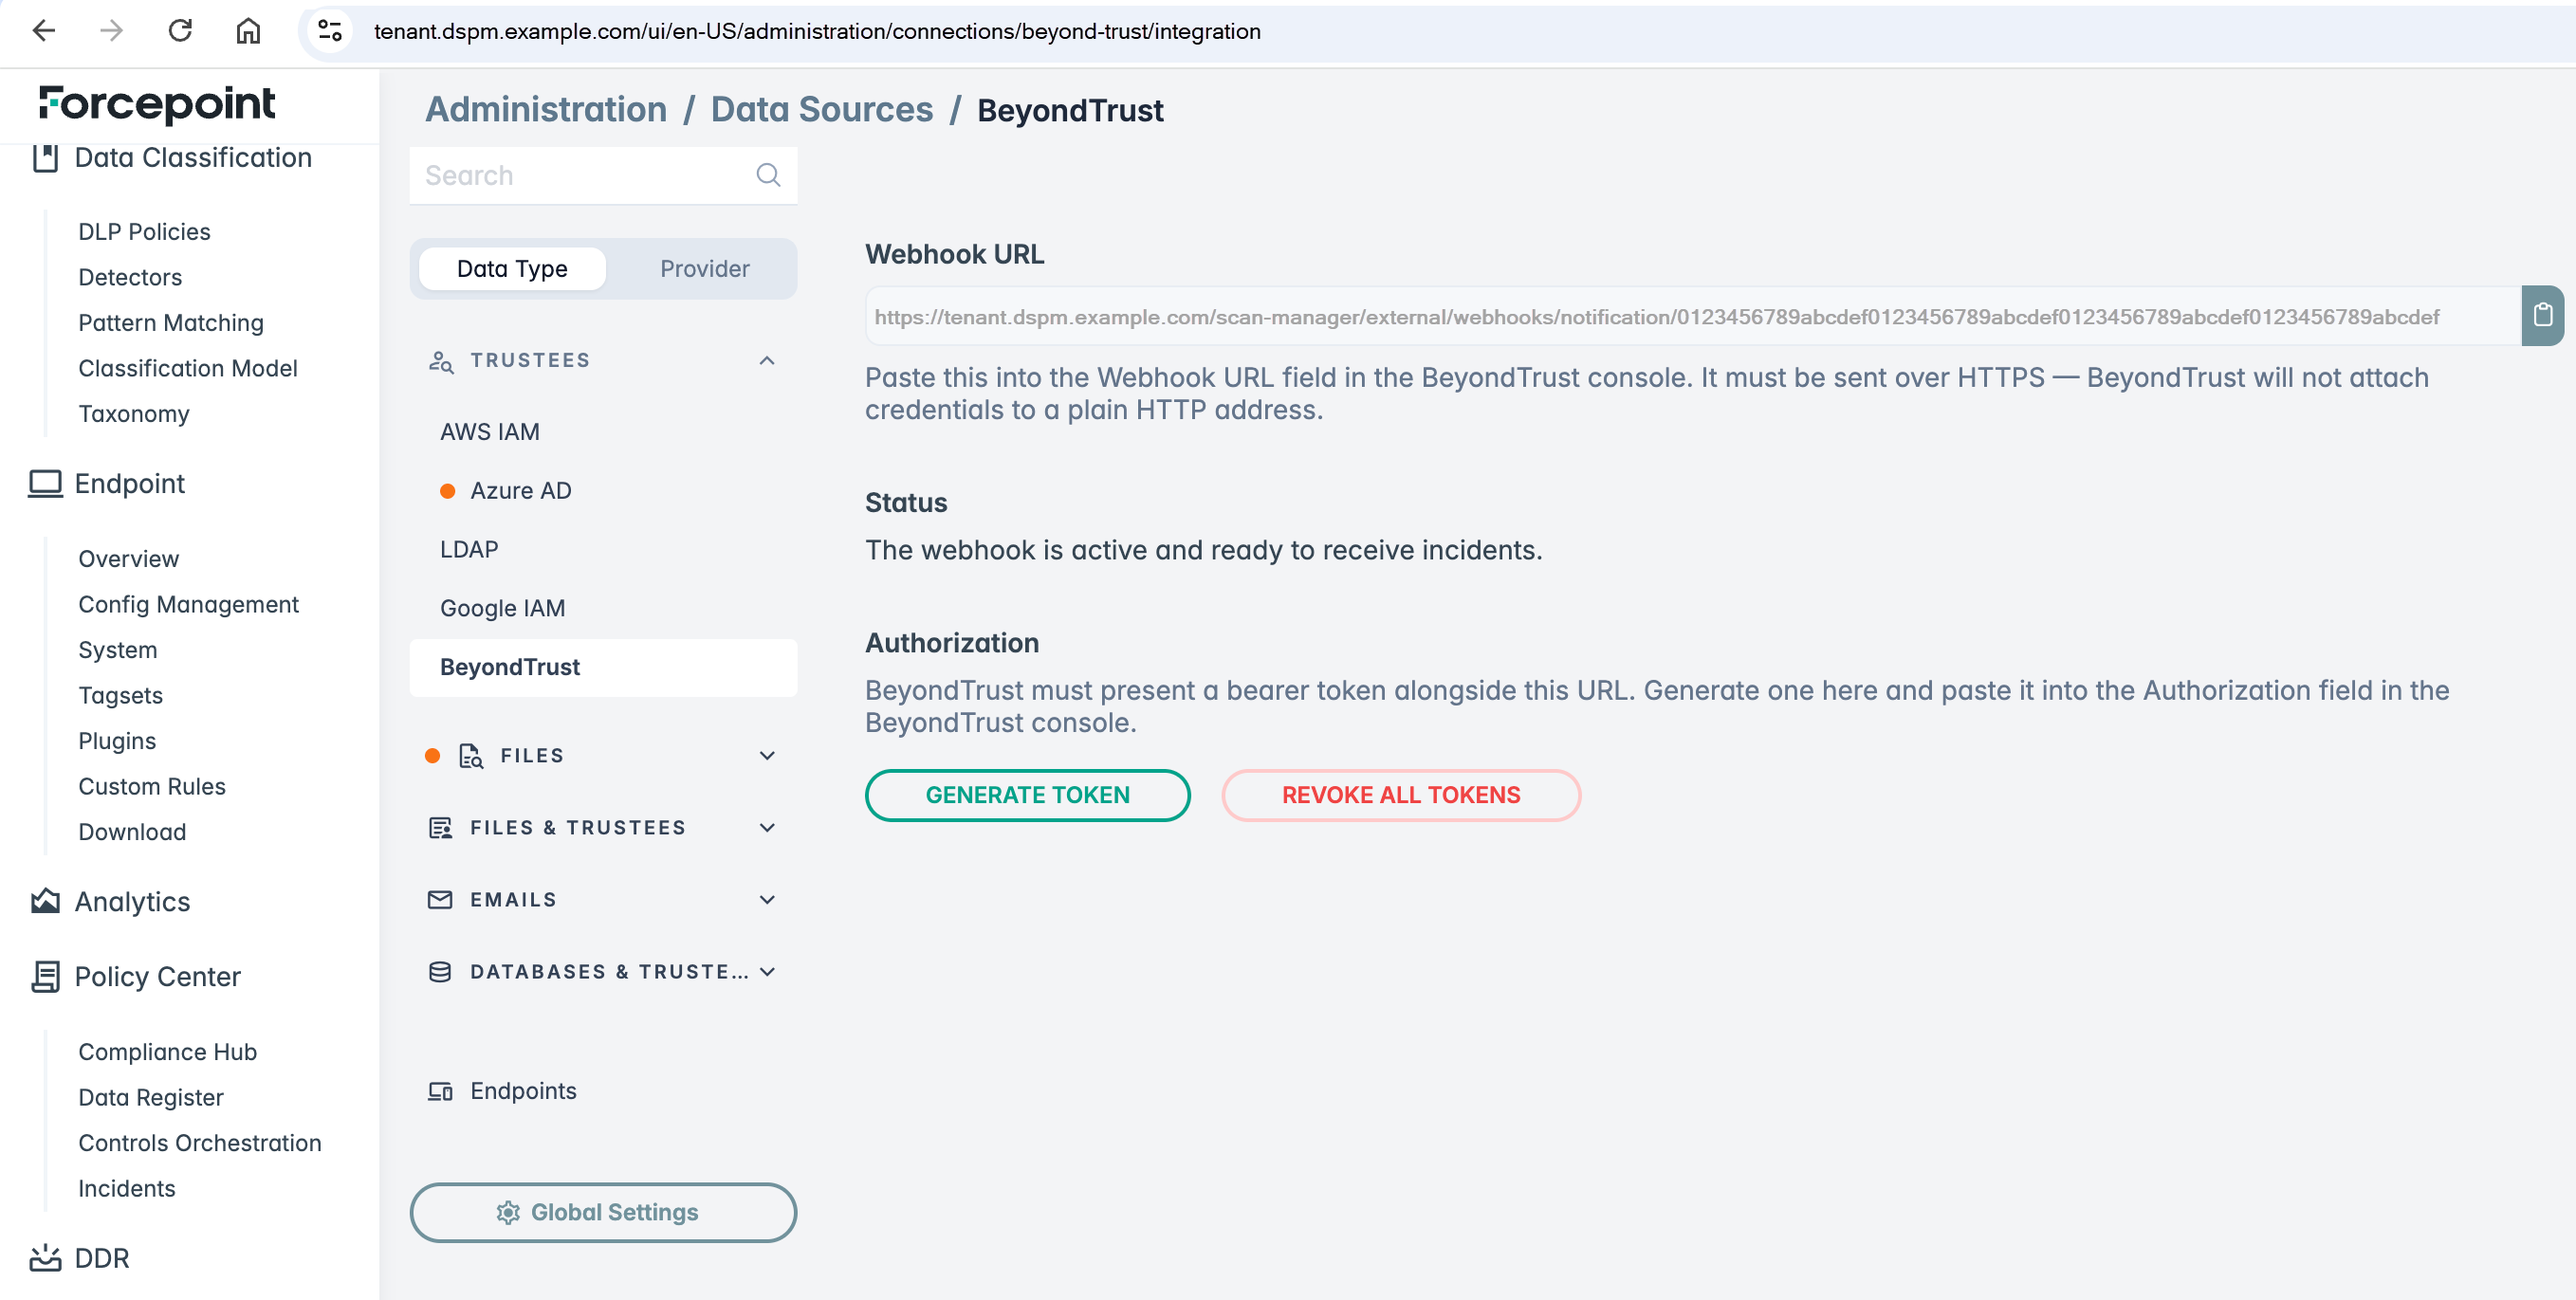
Task: Click the DDR download icon
Action: [x=45, y=1258]
